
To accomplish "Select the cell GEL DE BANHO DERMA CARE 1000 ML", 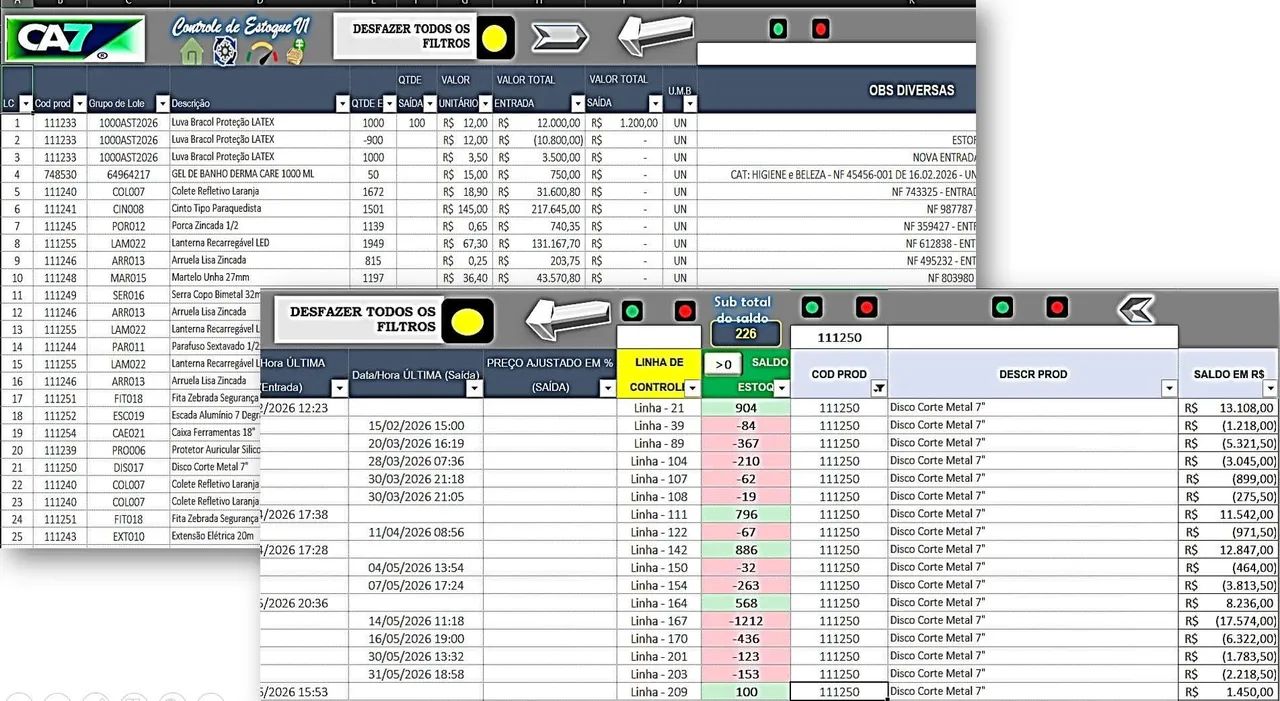I will (x=260, y=174).
